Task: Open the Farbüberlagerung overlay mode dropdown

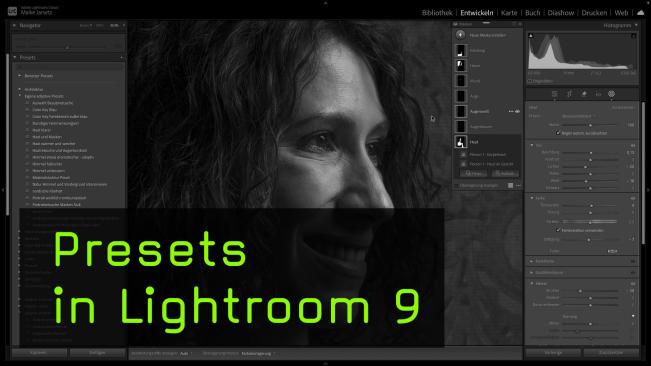Action: pos(258,354)
